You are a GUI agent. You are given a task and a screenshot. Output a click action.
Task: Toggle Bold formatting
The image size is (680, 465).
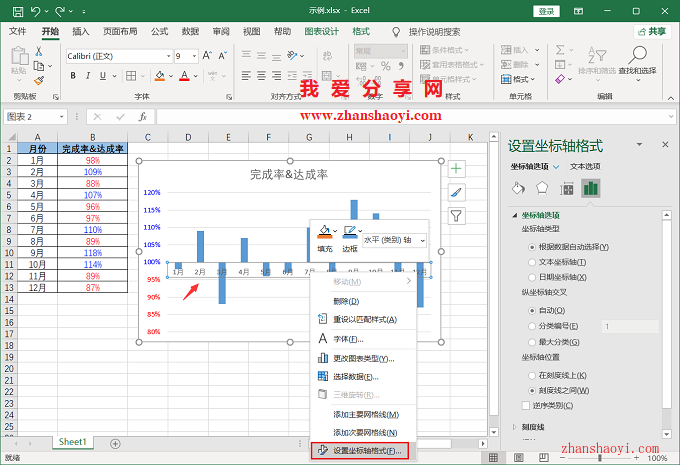(x=73, y=76)
